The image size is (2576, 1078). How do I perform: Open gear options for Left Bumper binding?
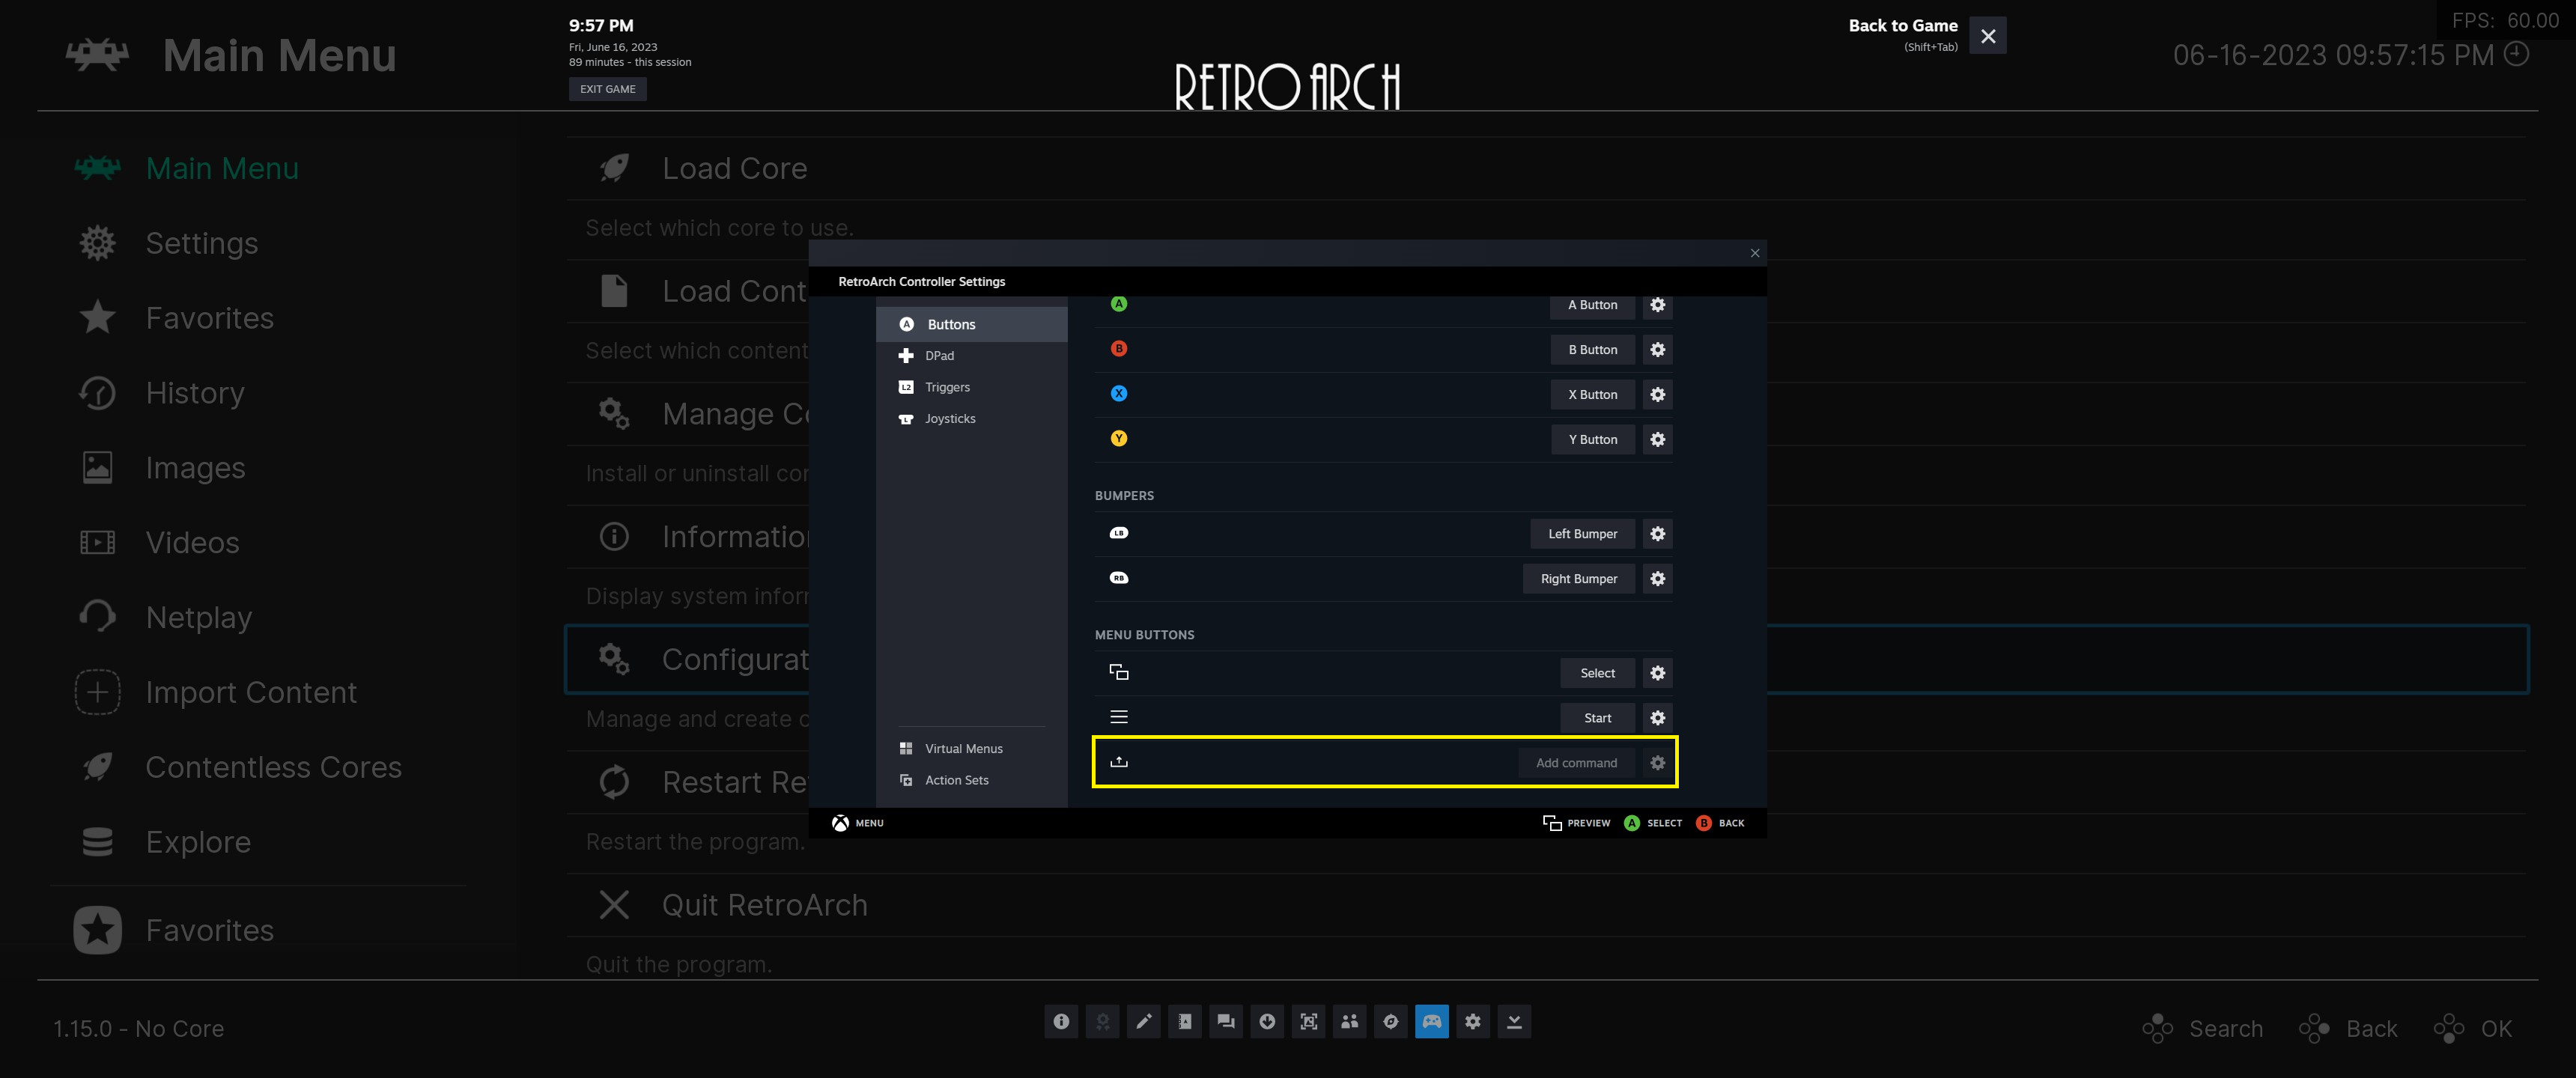(1657, 534)
